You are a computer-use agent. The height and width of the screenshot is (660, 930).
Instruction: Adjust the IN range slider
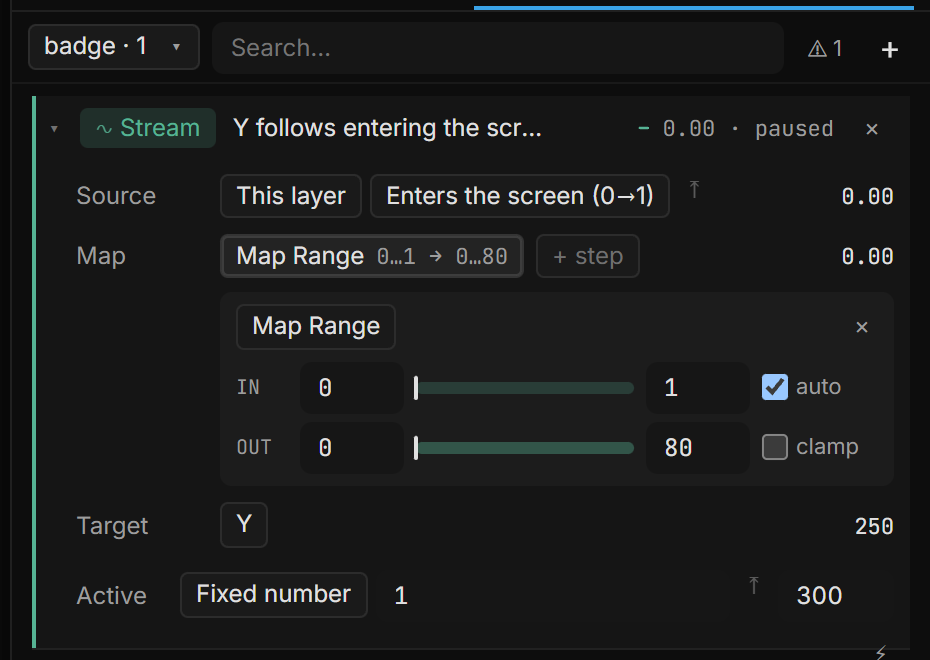pos(524,388)
